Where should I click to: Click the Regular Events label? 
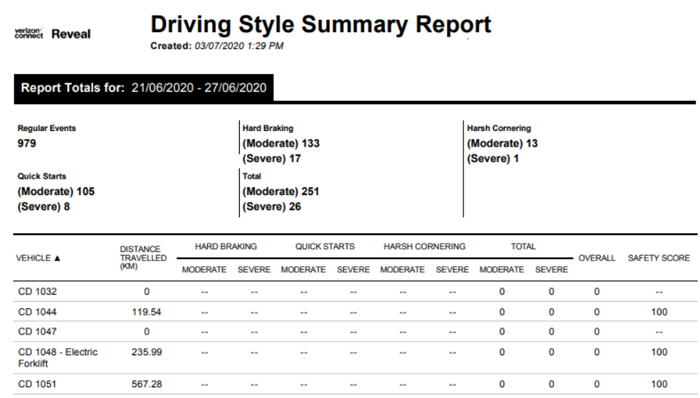click(x=46, y=129)
